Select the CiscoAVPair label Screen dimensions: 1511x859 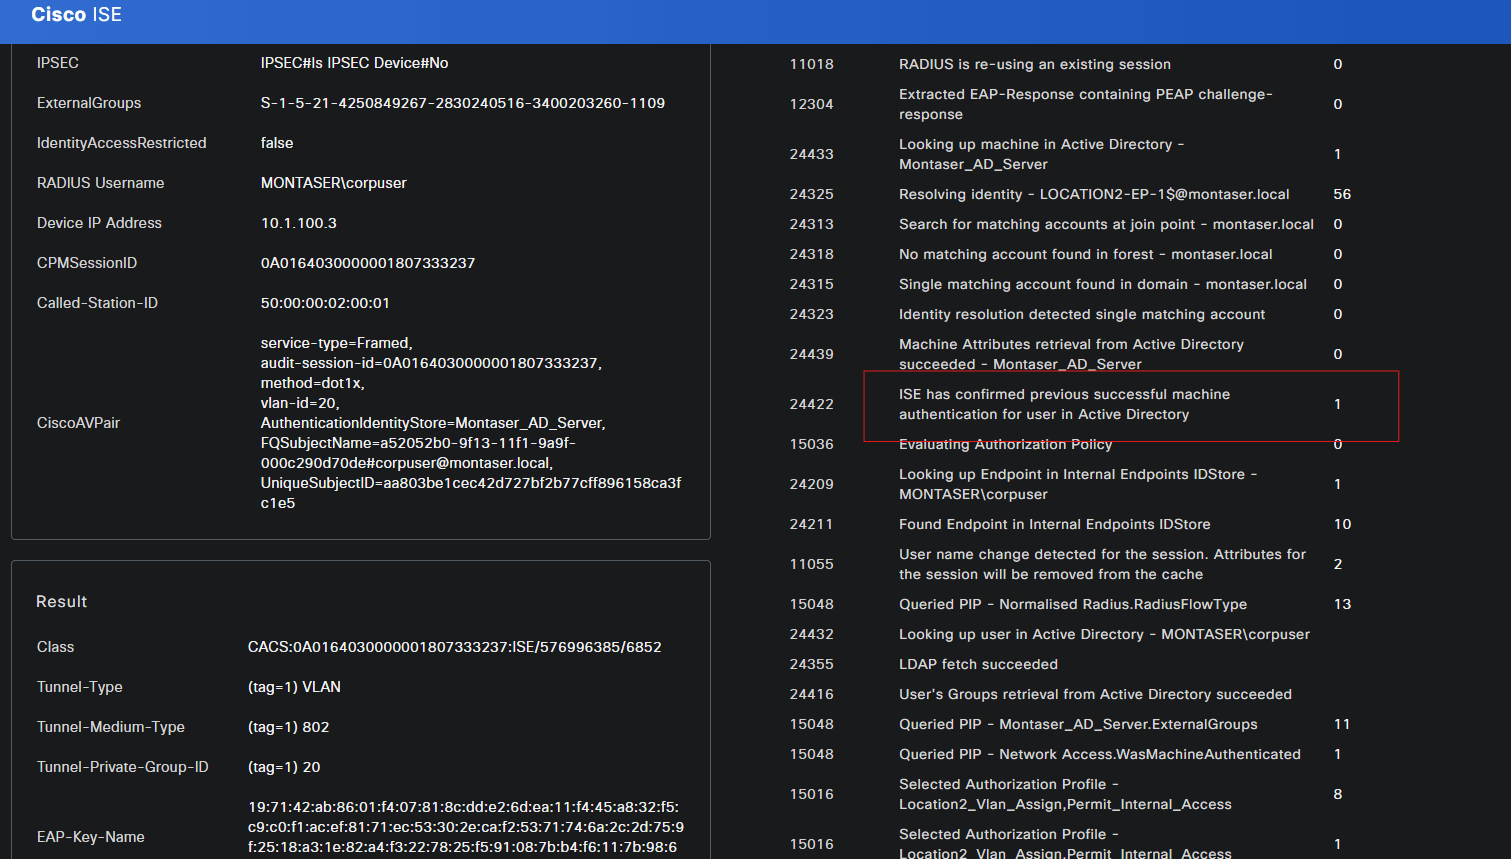pos(78,423)
